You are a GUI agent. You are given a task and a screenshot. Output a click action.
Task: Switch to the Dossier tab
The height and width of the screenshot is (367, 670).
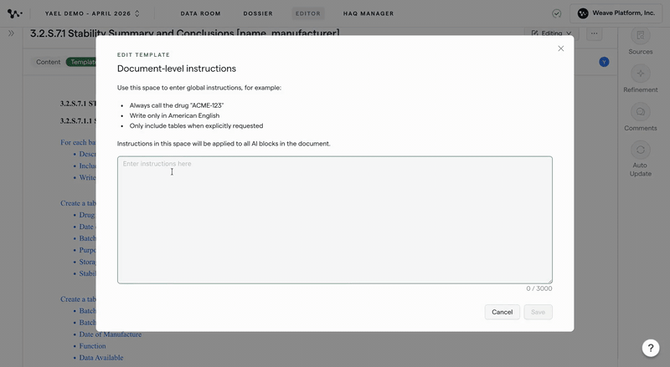pyautogui.click(x=258, y=14)
